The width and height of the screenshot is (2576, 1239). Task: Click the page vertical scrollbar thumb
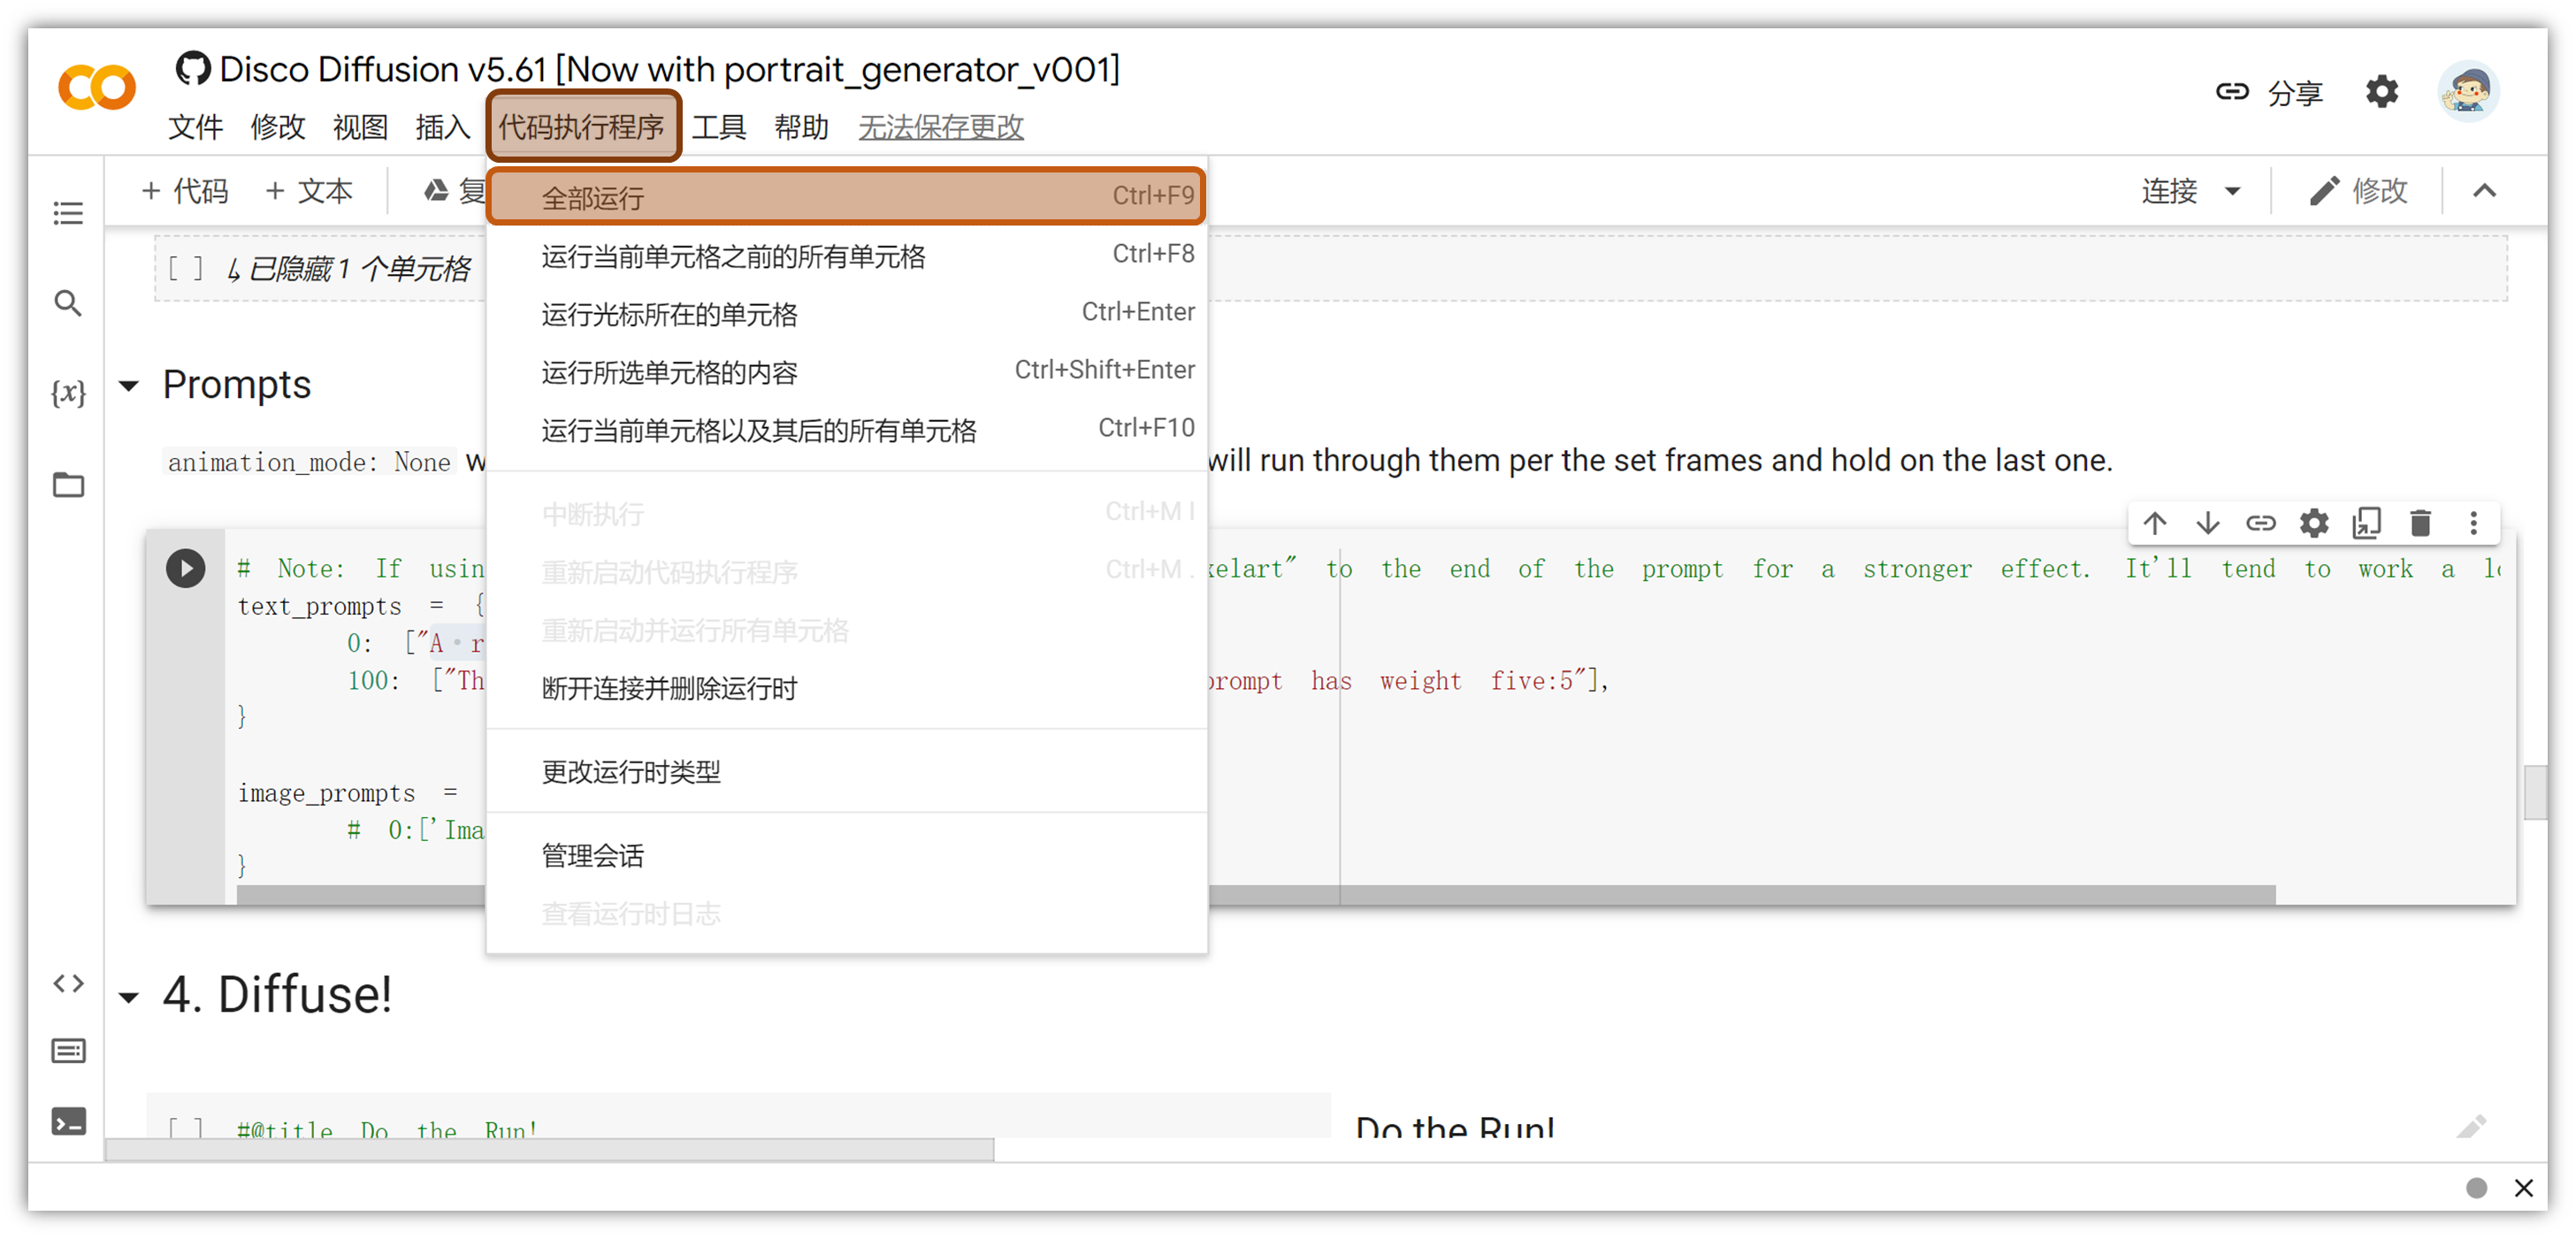2535,792
